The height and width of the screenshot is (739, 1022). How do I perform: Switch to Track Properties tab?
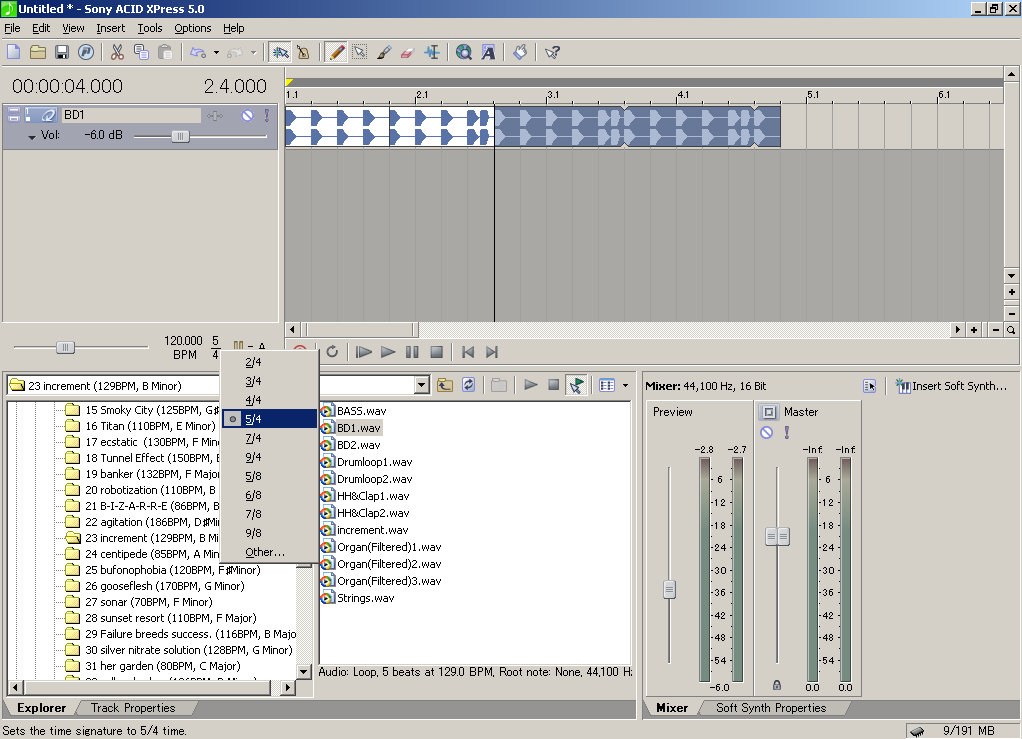tap(133, 708)
